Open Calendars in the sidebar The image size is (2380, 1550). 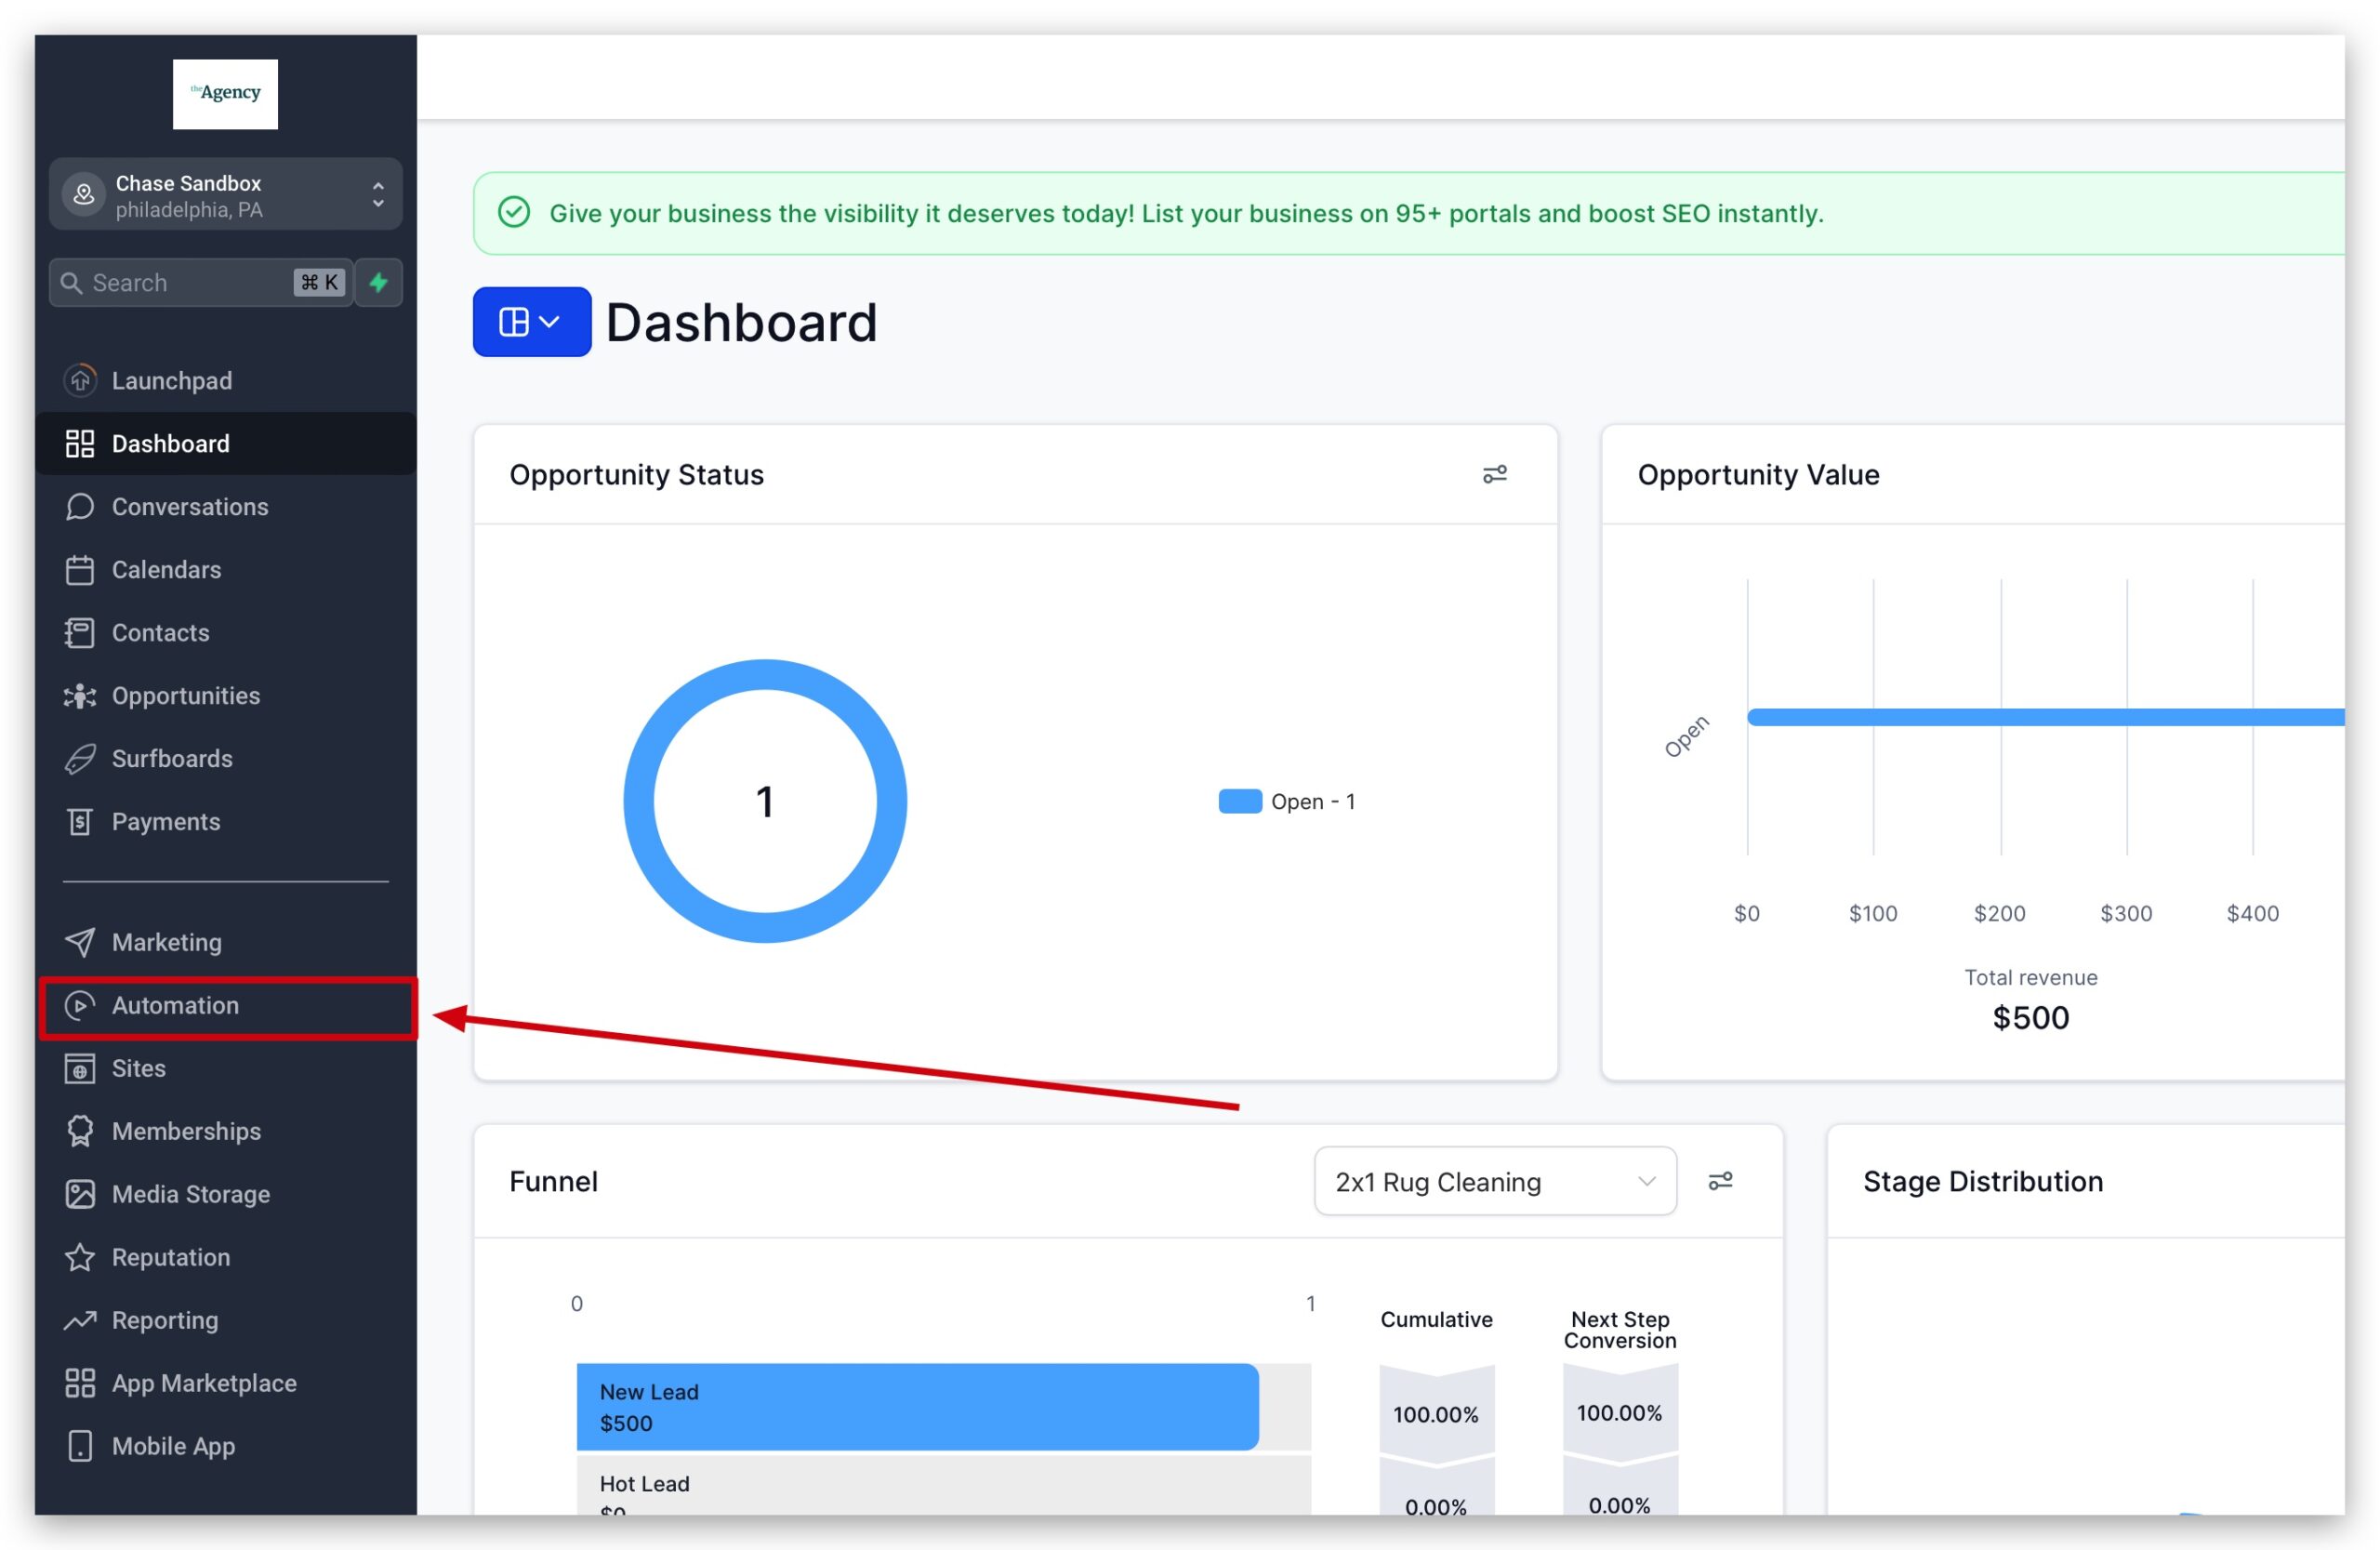166,569
